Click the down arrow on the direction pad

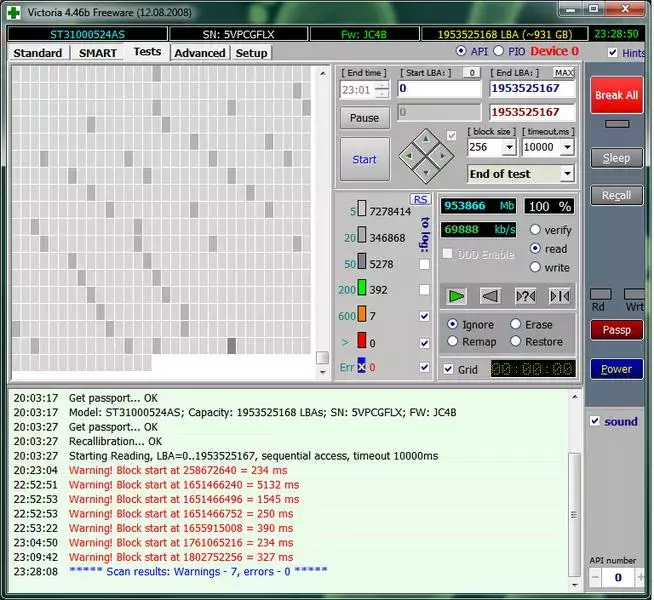426,173
